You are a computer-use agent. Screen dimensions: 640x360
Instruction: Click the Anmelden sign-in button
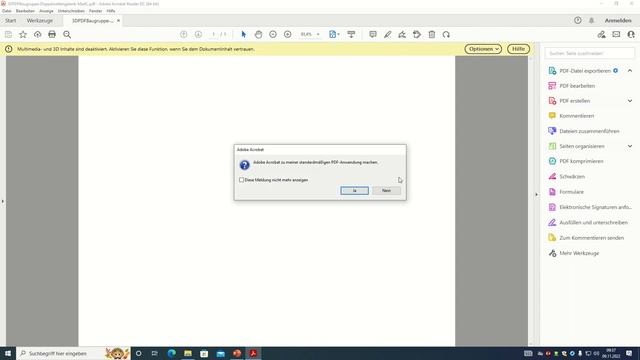pyautogui.click(x=618, y=20)
